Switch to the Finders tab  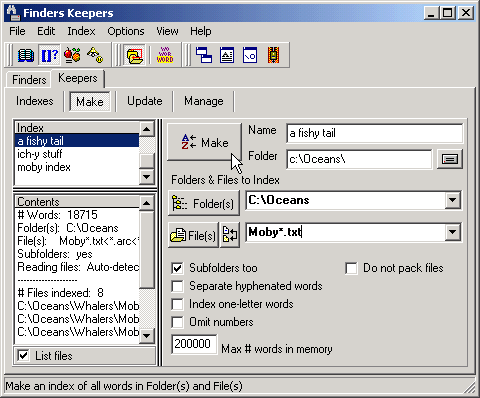point(29,80)
